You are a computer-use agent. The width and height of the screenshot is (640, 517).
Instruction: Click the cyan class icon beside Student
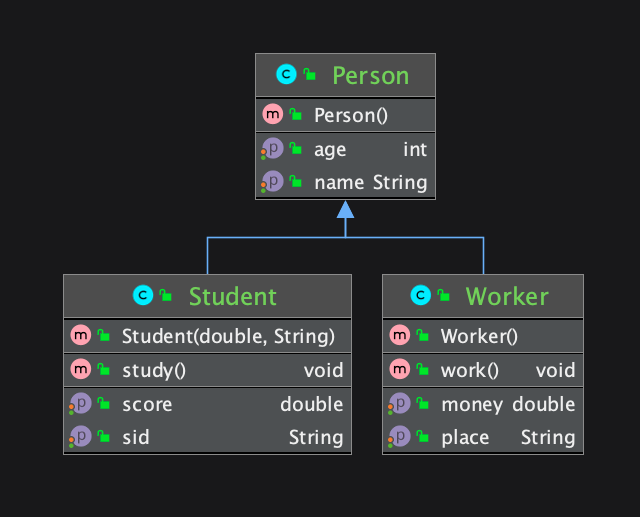tap(143, 296)
